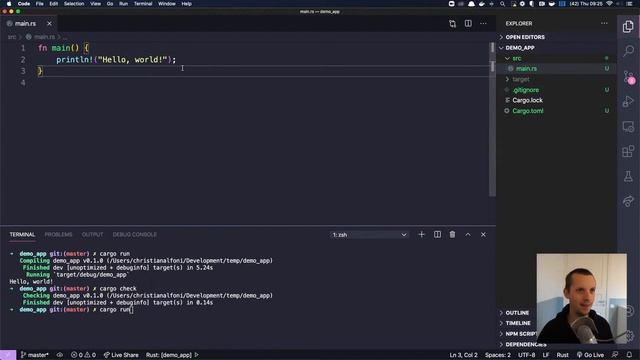Click the watch eye icon beside master

60,355
